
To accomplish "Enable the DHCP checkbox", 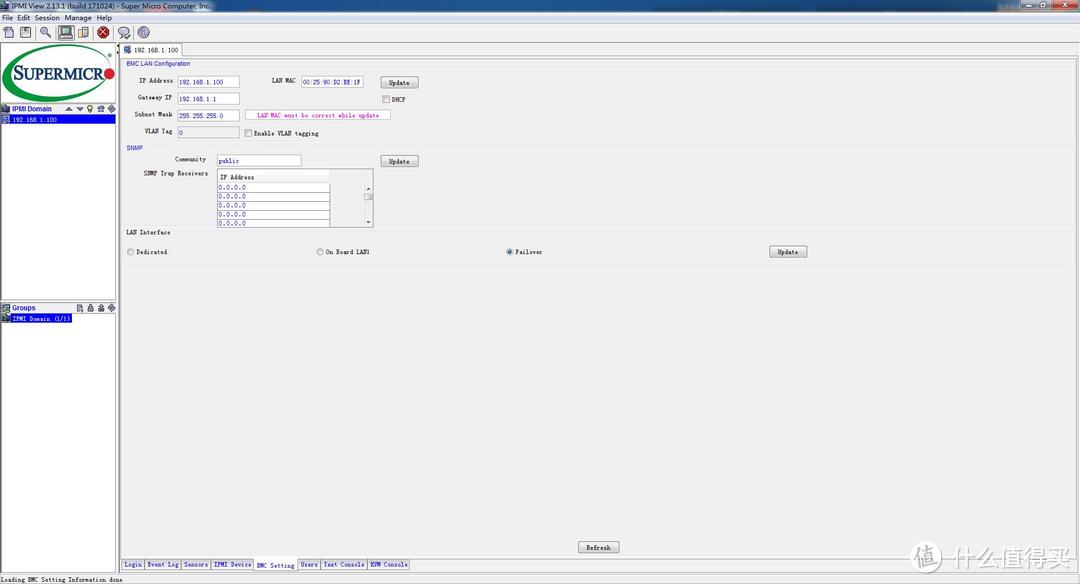I will click(386, 99).
